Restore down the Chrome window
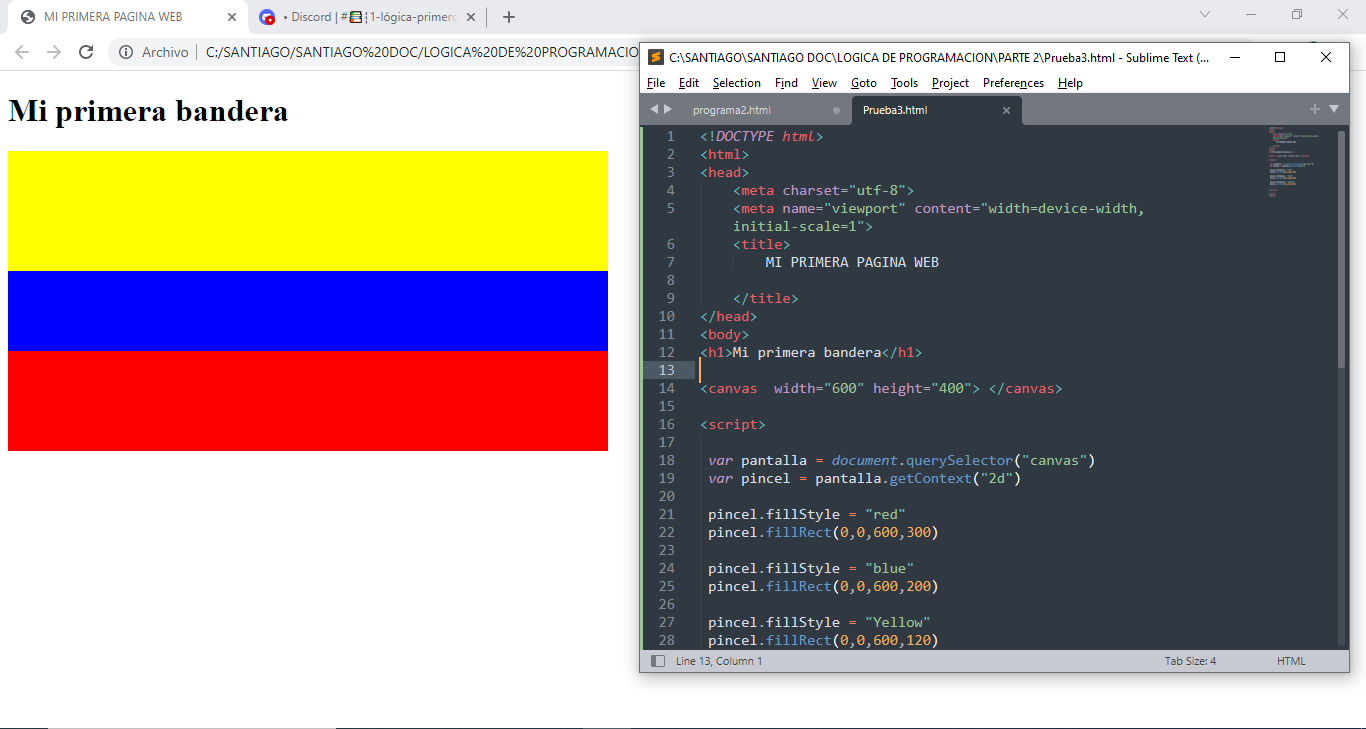Screen dimensions: 1366x729 1297,14
